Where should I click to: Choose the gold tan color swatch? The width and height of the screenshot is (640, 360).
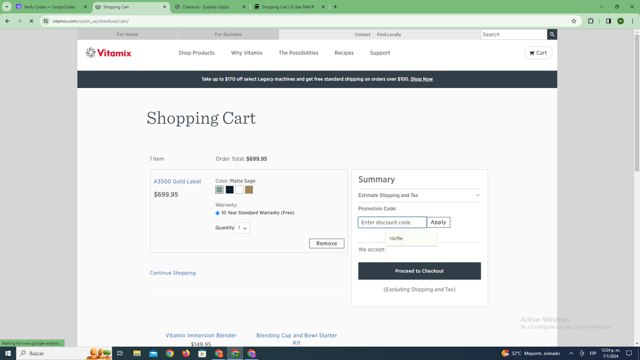pyautogui.click(x=249, y=189)
